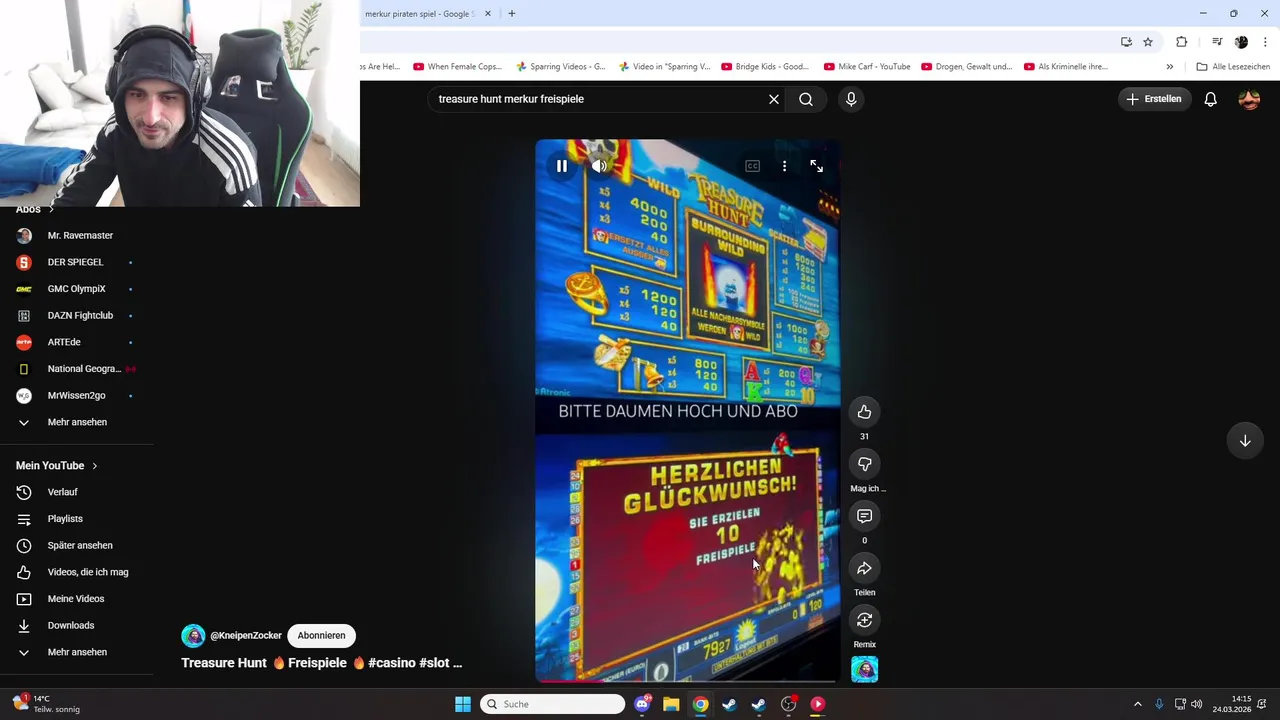Toggle closed captions on the Short
Viewport: 1280px width, 720px height.
coord(752,166)
